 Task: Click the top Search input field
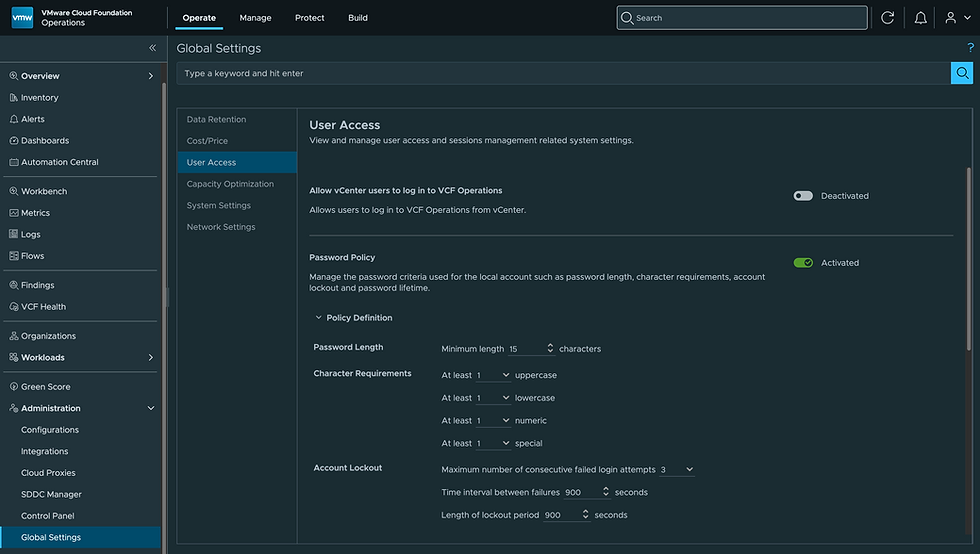coord(742,18)
